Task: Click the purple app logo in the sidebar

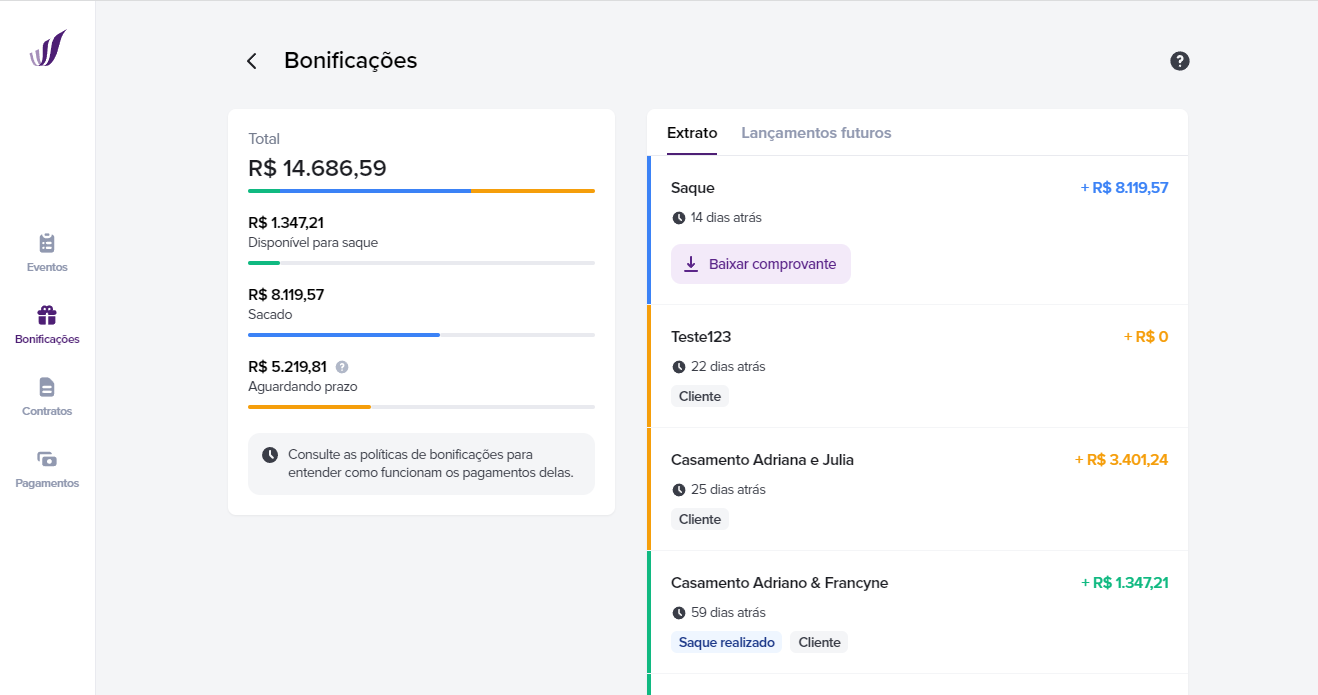Action: pos(47,48)
